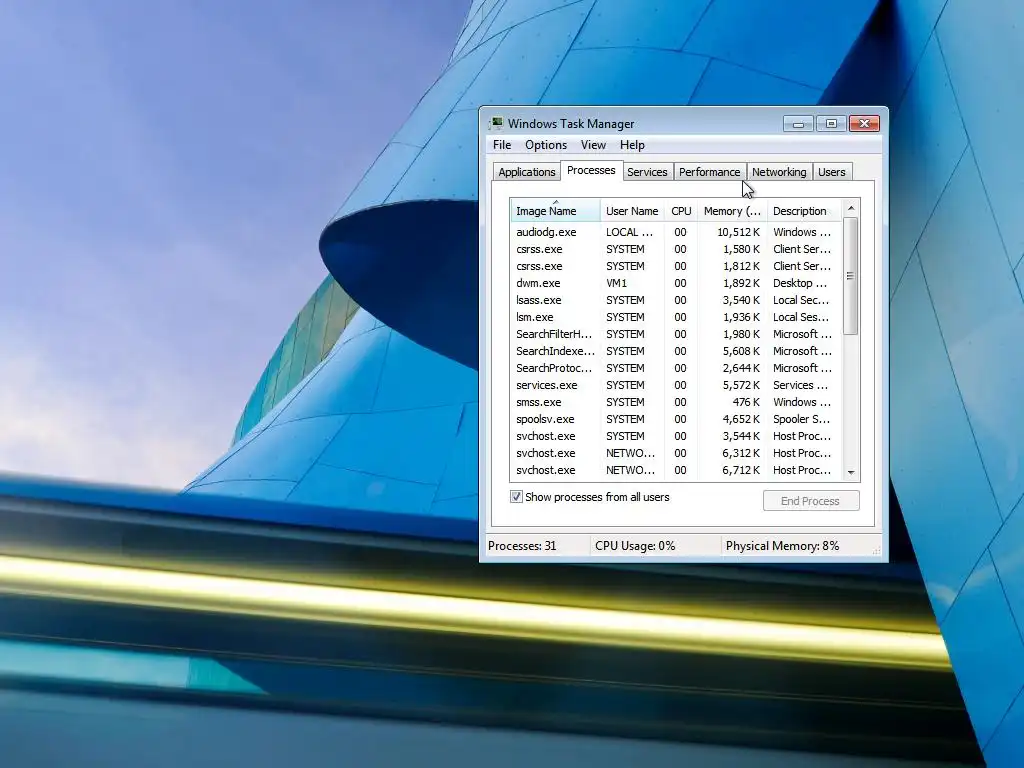Screen dimensions: 1024x768
Task: Select svchost.exe using 6,312 K memory
Action: tap(675, 453)
